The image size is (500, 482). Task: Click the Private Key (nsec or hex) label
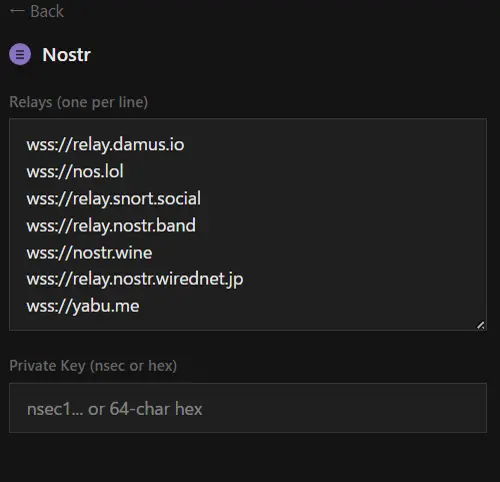(93, 366)
